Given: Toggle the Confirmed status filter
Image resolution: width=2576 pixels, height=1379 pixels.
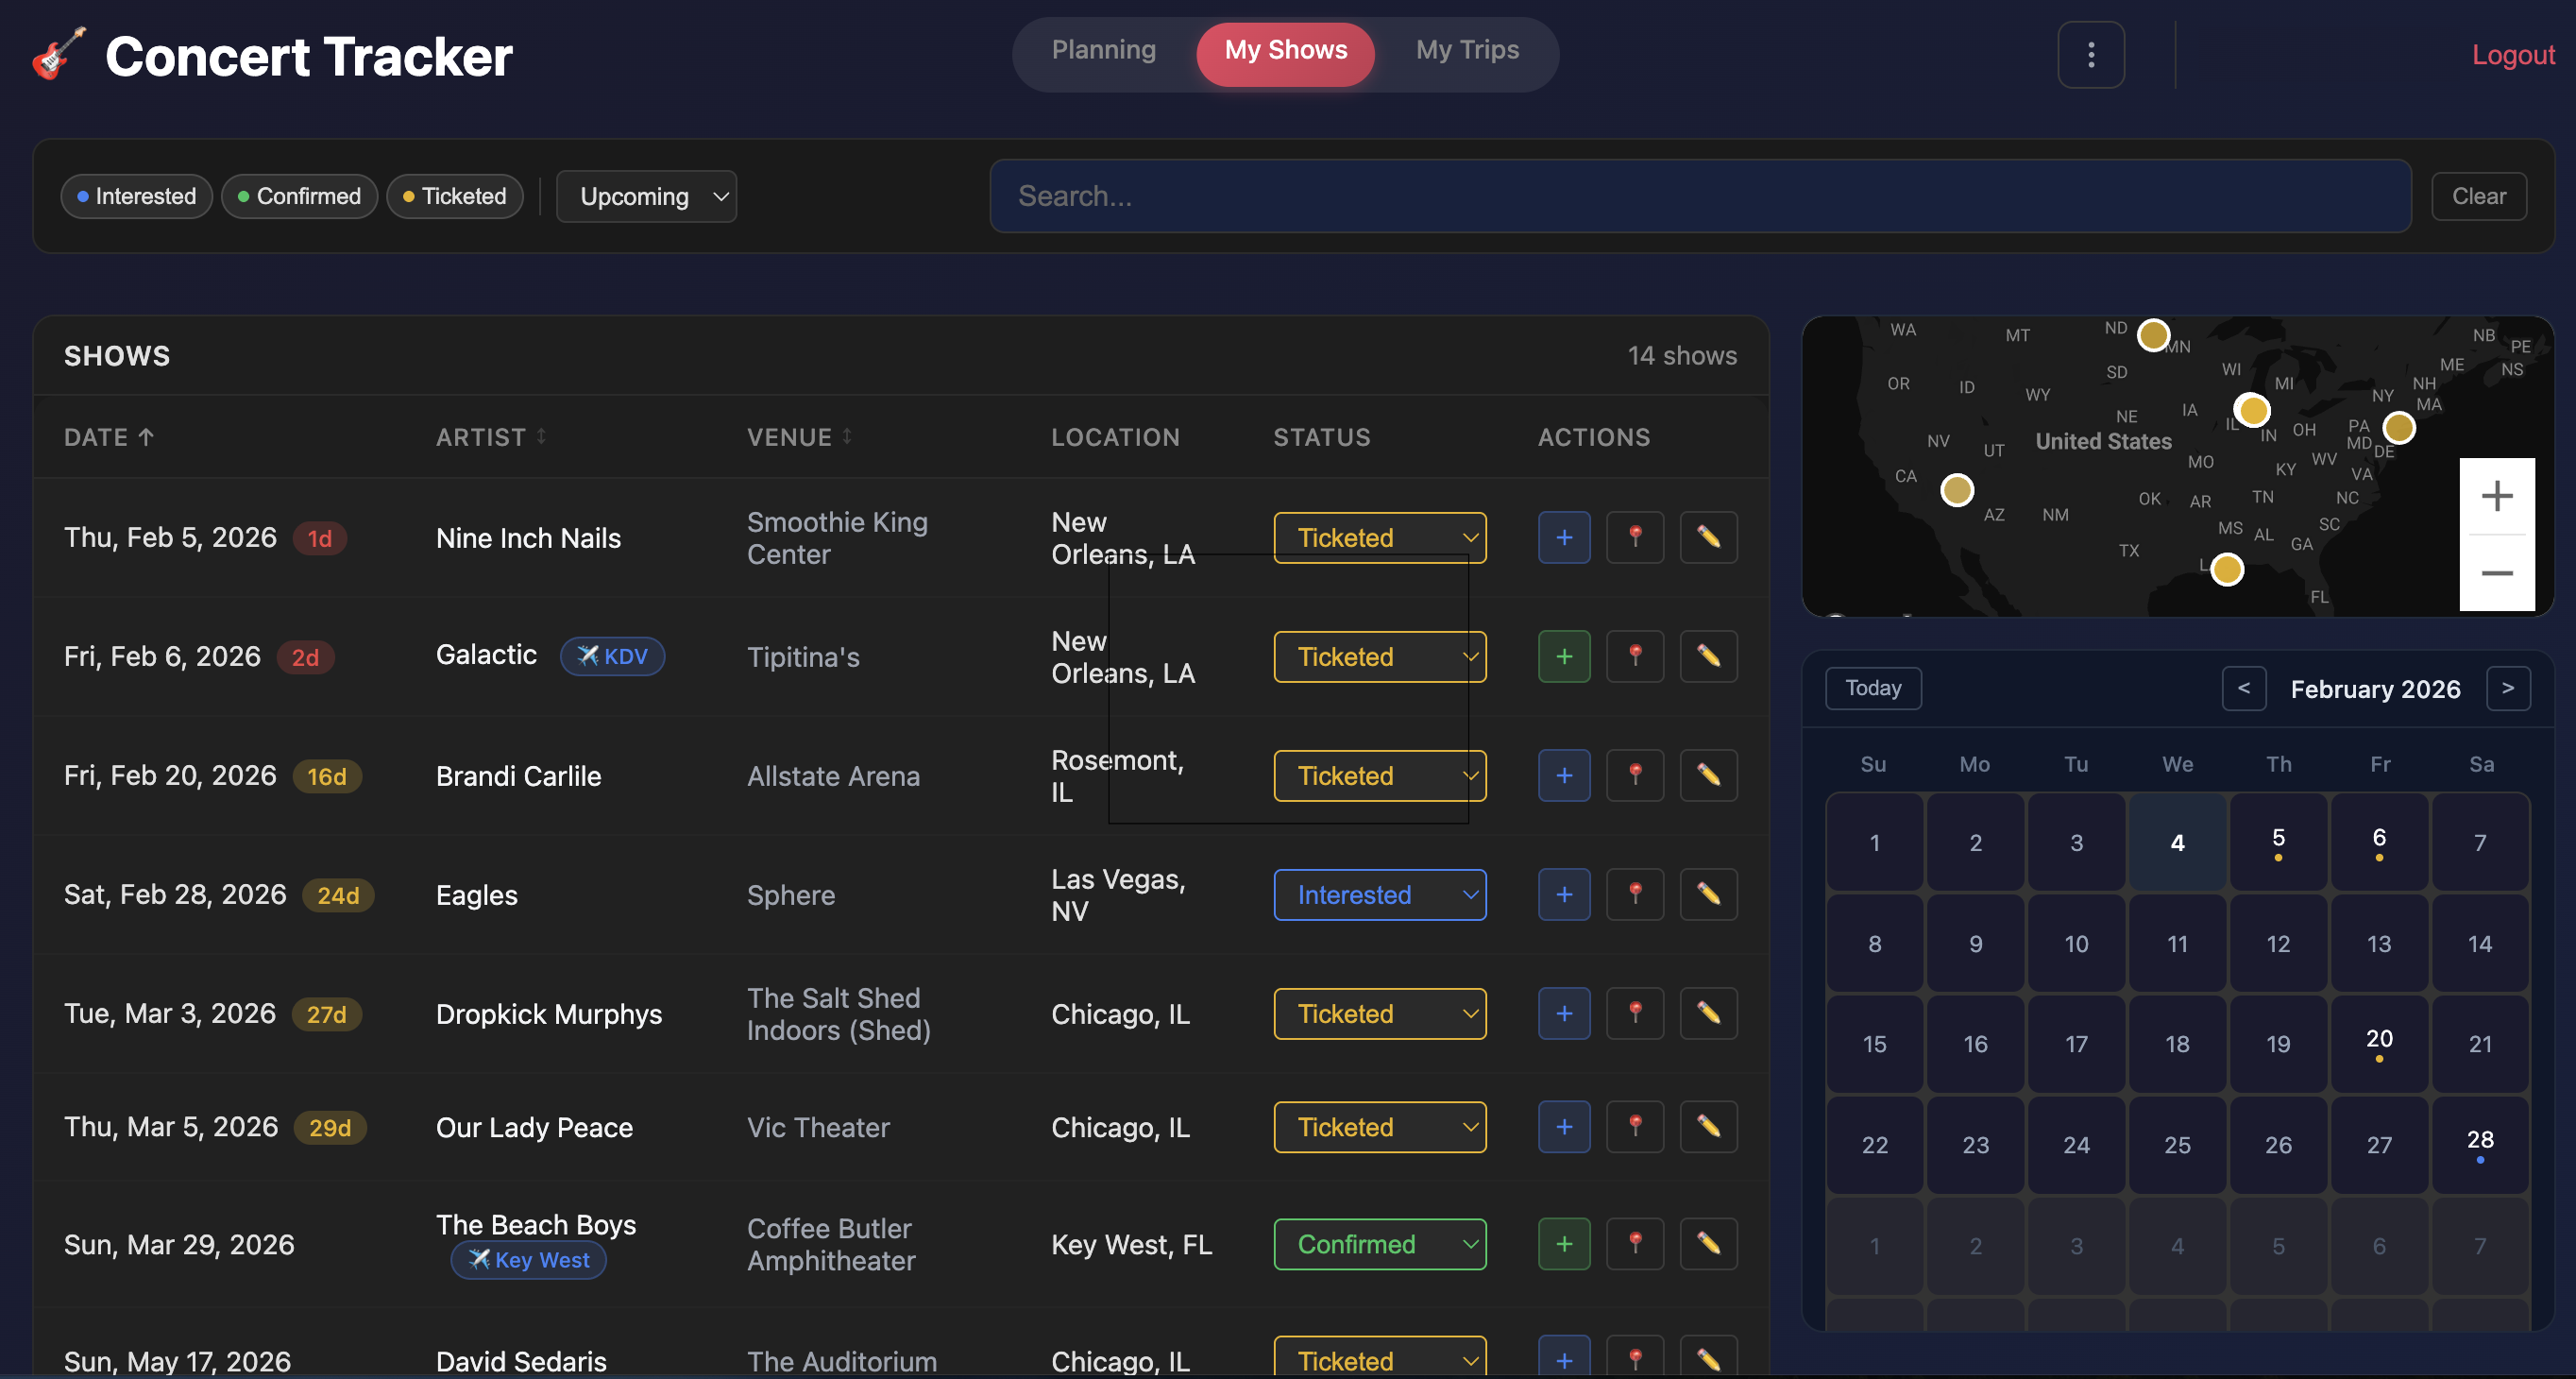Looking at the screenshot, I should [299, 196].
